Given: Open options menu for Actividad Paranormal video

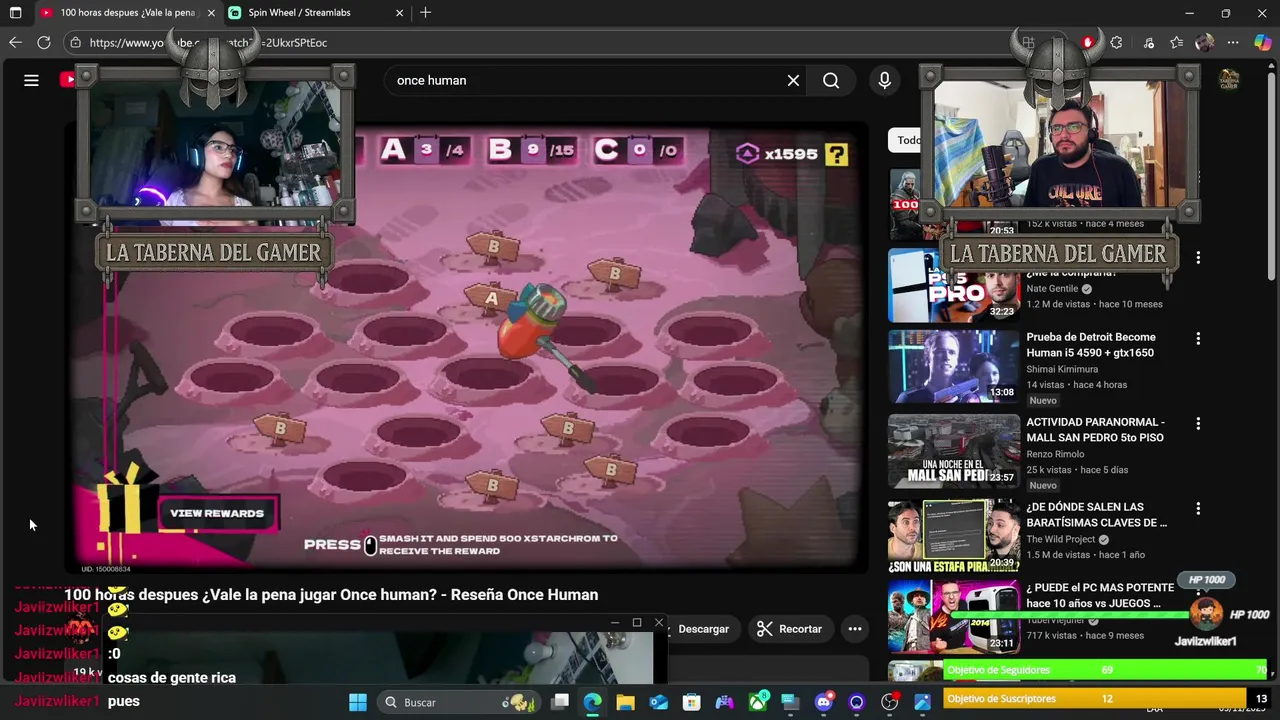Looking at the screenshot, I should (x=1198, y=424).
